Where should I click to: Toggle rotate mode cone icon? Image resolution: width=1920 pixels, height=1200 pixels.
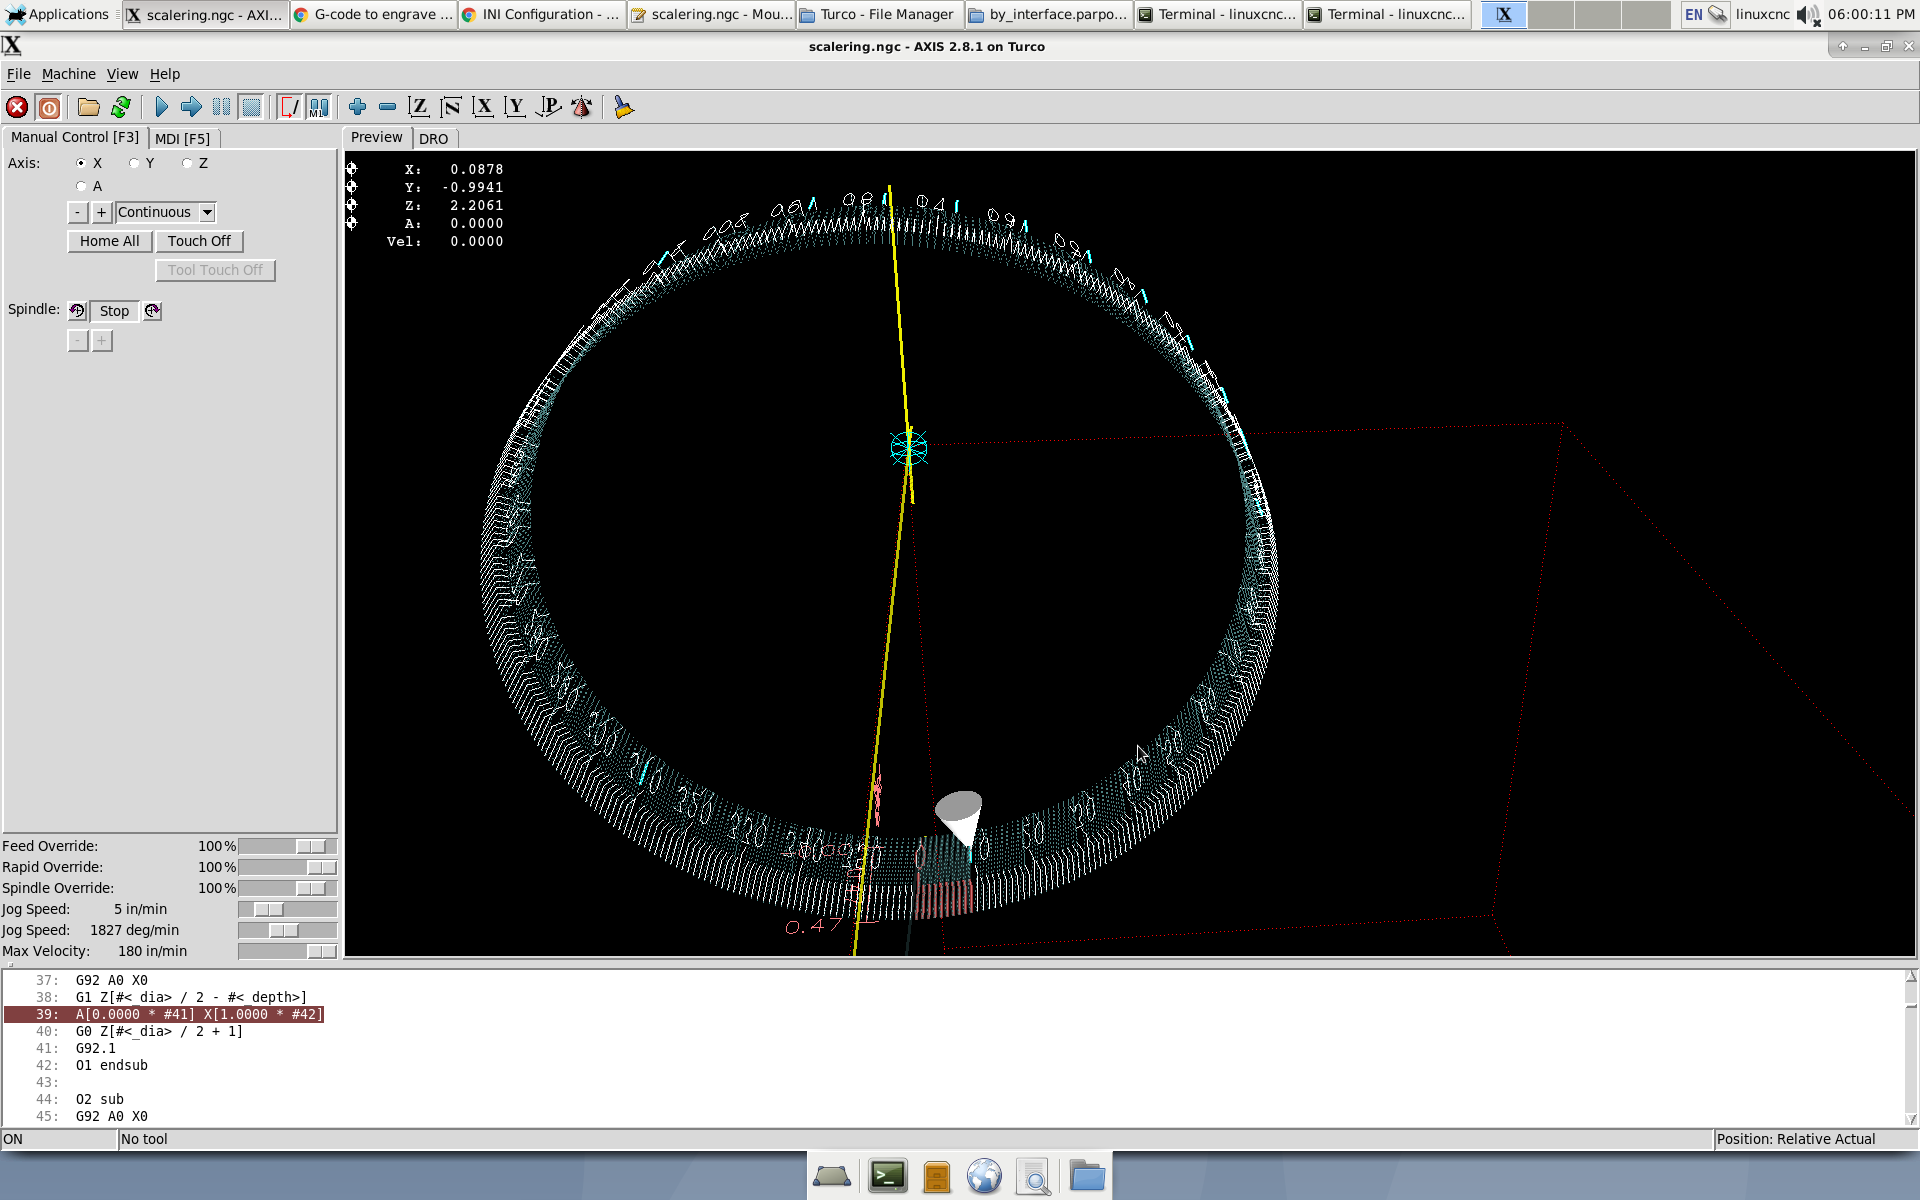tap(581, 107)
